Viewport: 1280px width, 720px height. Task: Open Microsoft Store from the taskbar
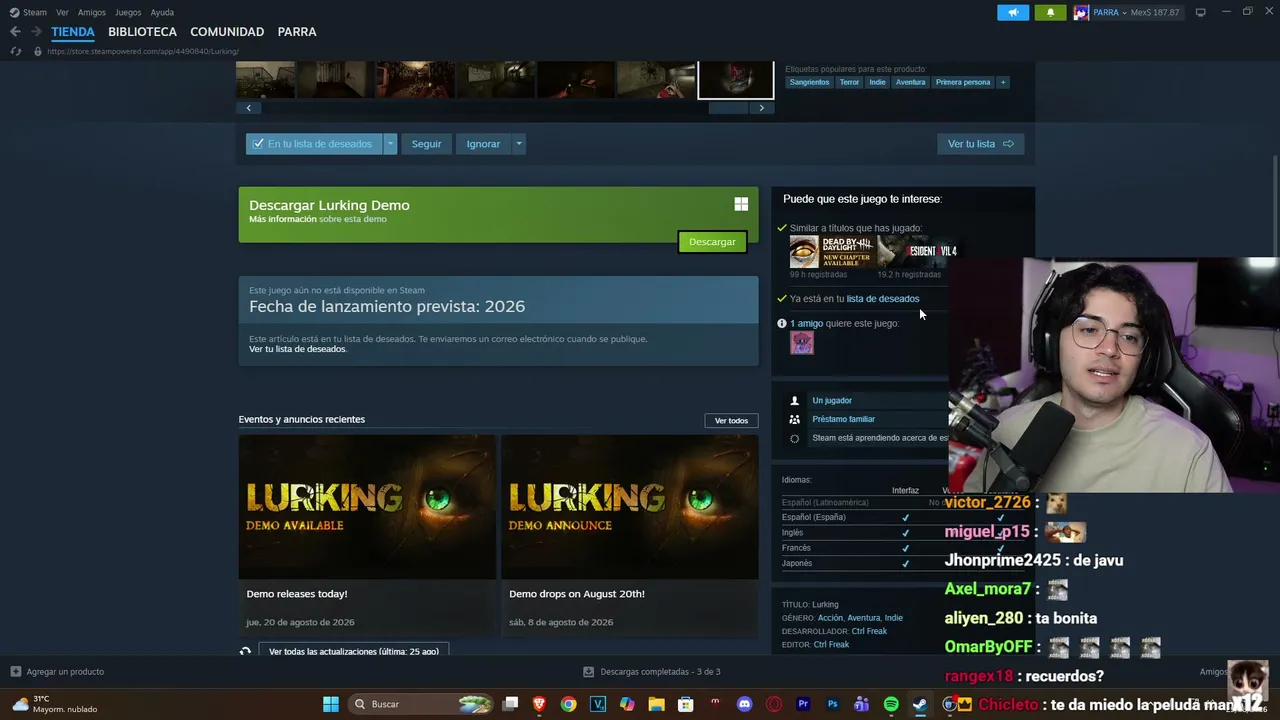[x=686, y=704]
